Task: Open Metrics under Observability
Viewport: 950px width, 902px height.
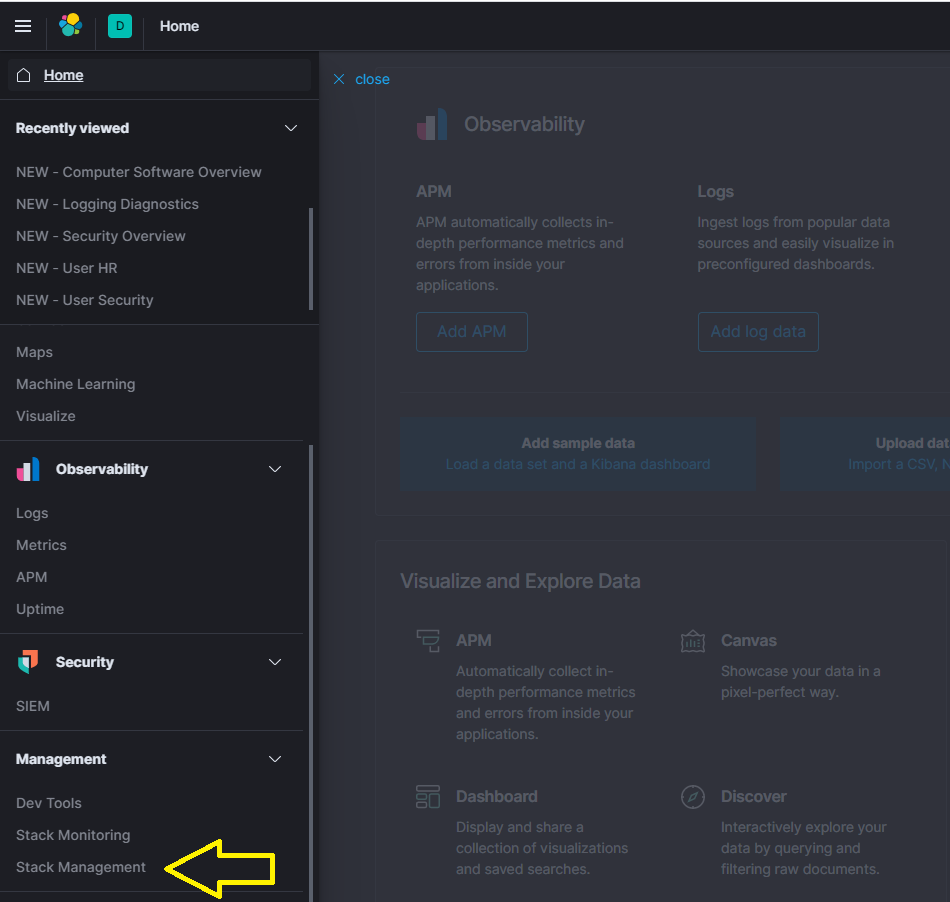Action: [41, 546]
